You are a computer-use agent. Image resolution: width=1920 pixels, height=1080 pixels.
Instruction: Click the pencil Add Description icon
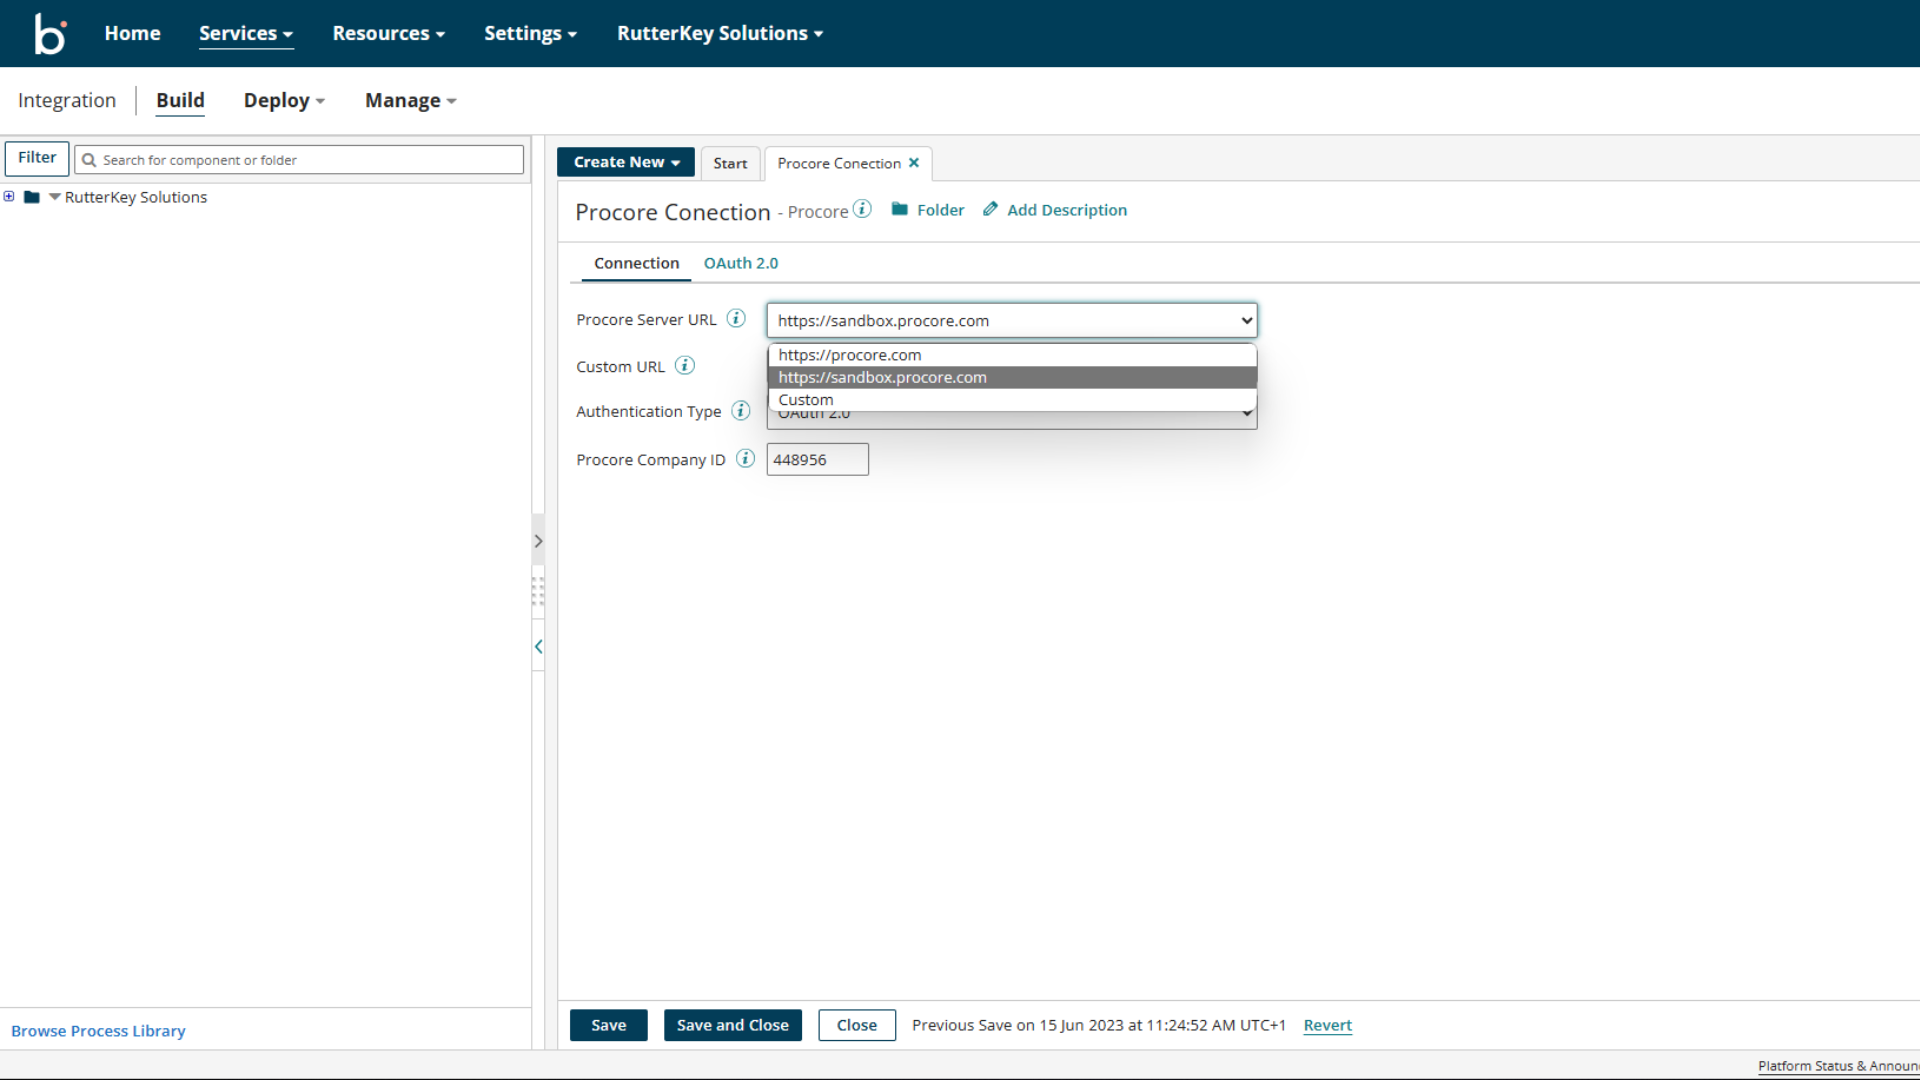[990, 209]
